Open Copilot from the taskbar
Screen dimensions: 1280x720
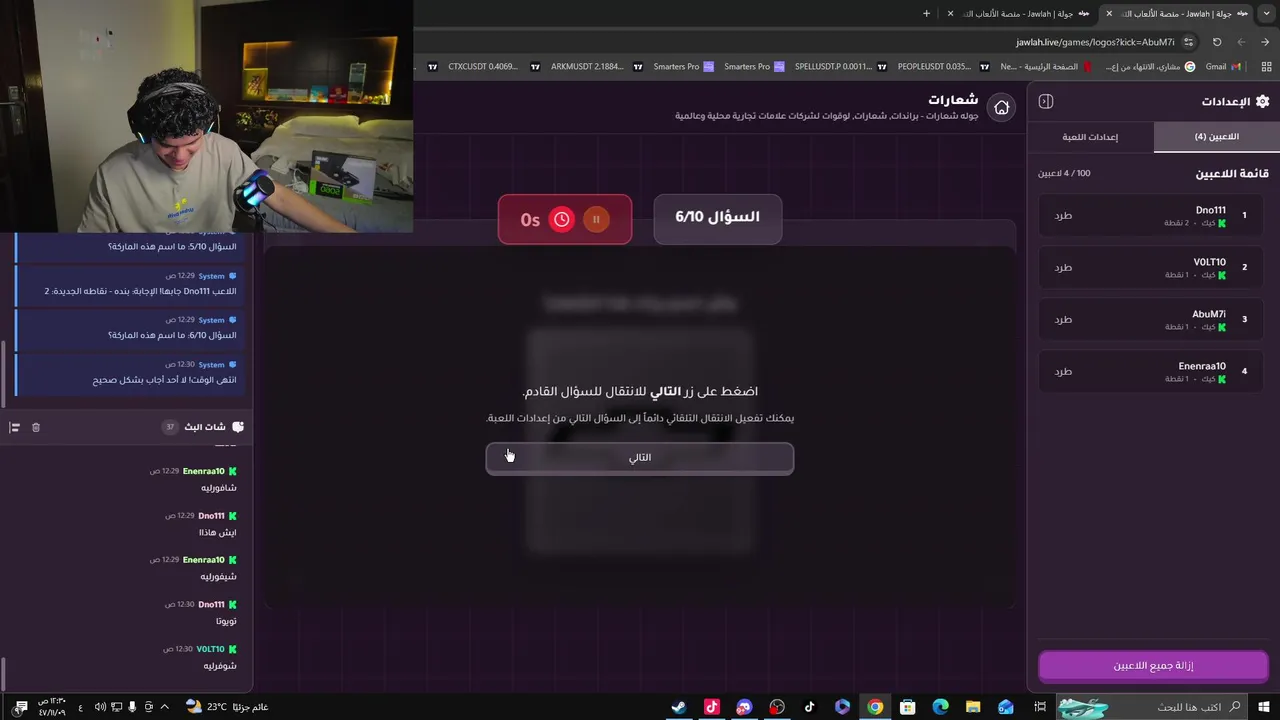click(843, 707)
